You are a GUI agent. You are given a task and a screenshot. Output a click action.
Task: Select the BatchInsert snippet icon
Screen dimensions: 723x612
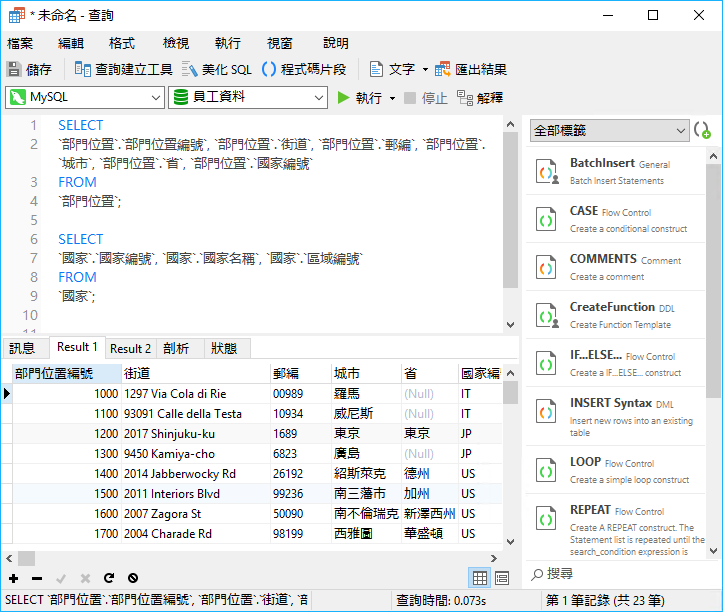pos(547,172)
